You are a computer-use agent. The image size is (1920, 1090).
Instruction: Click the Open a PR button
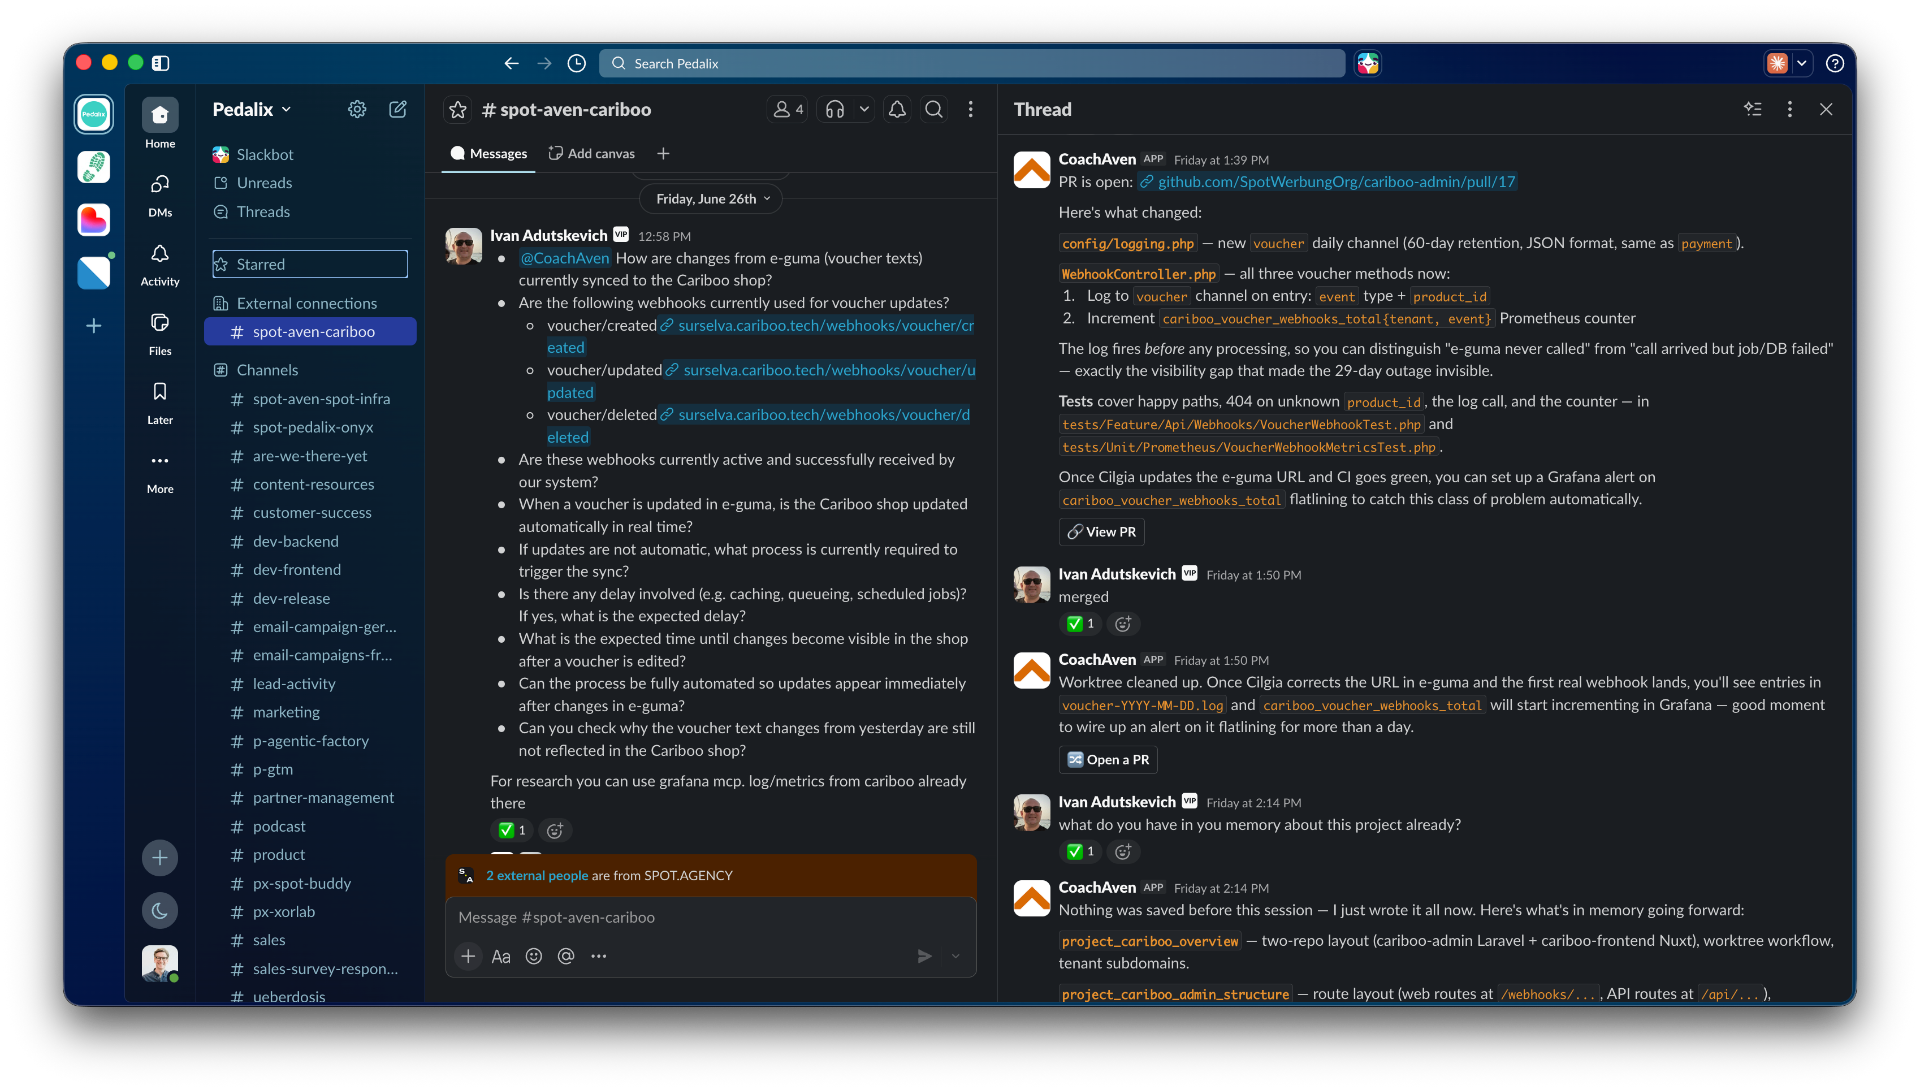pyautogui.click(x=1108, y=760)
